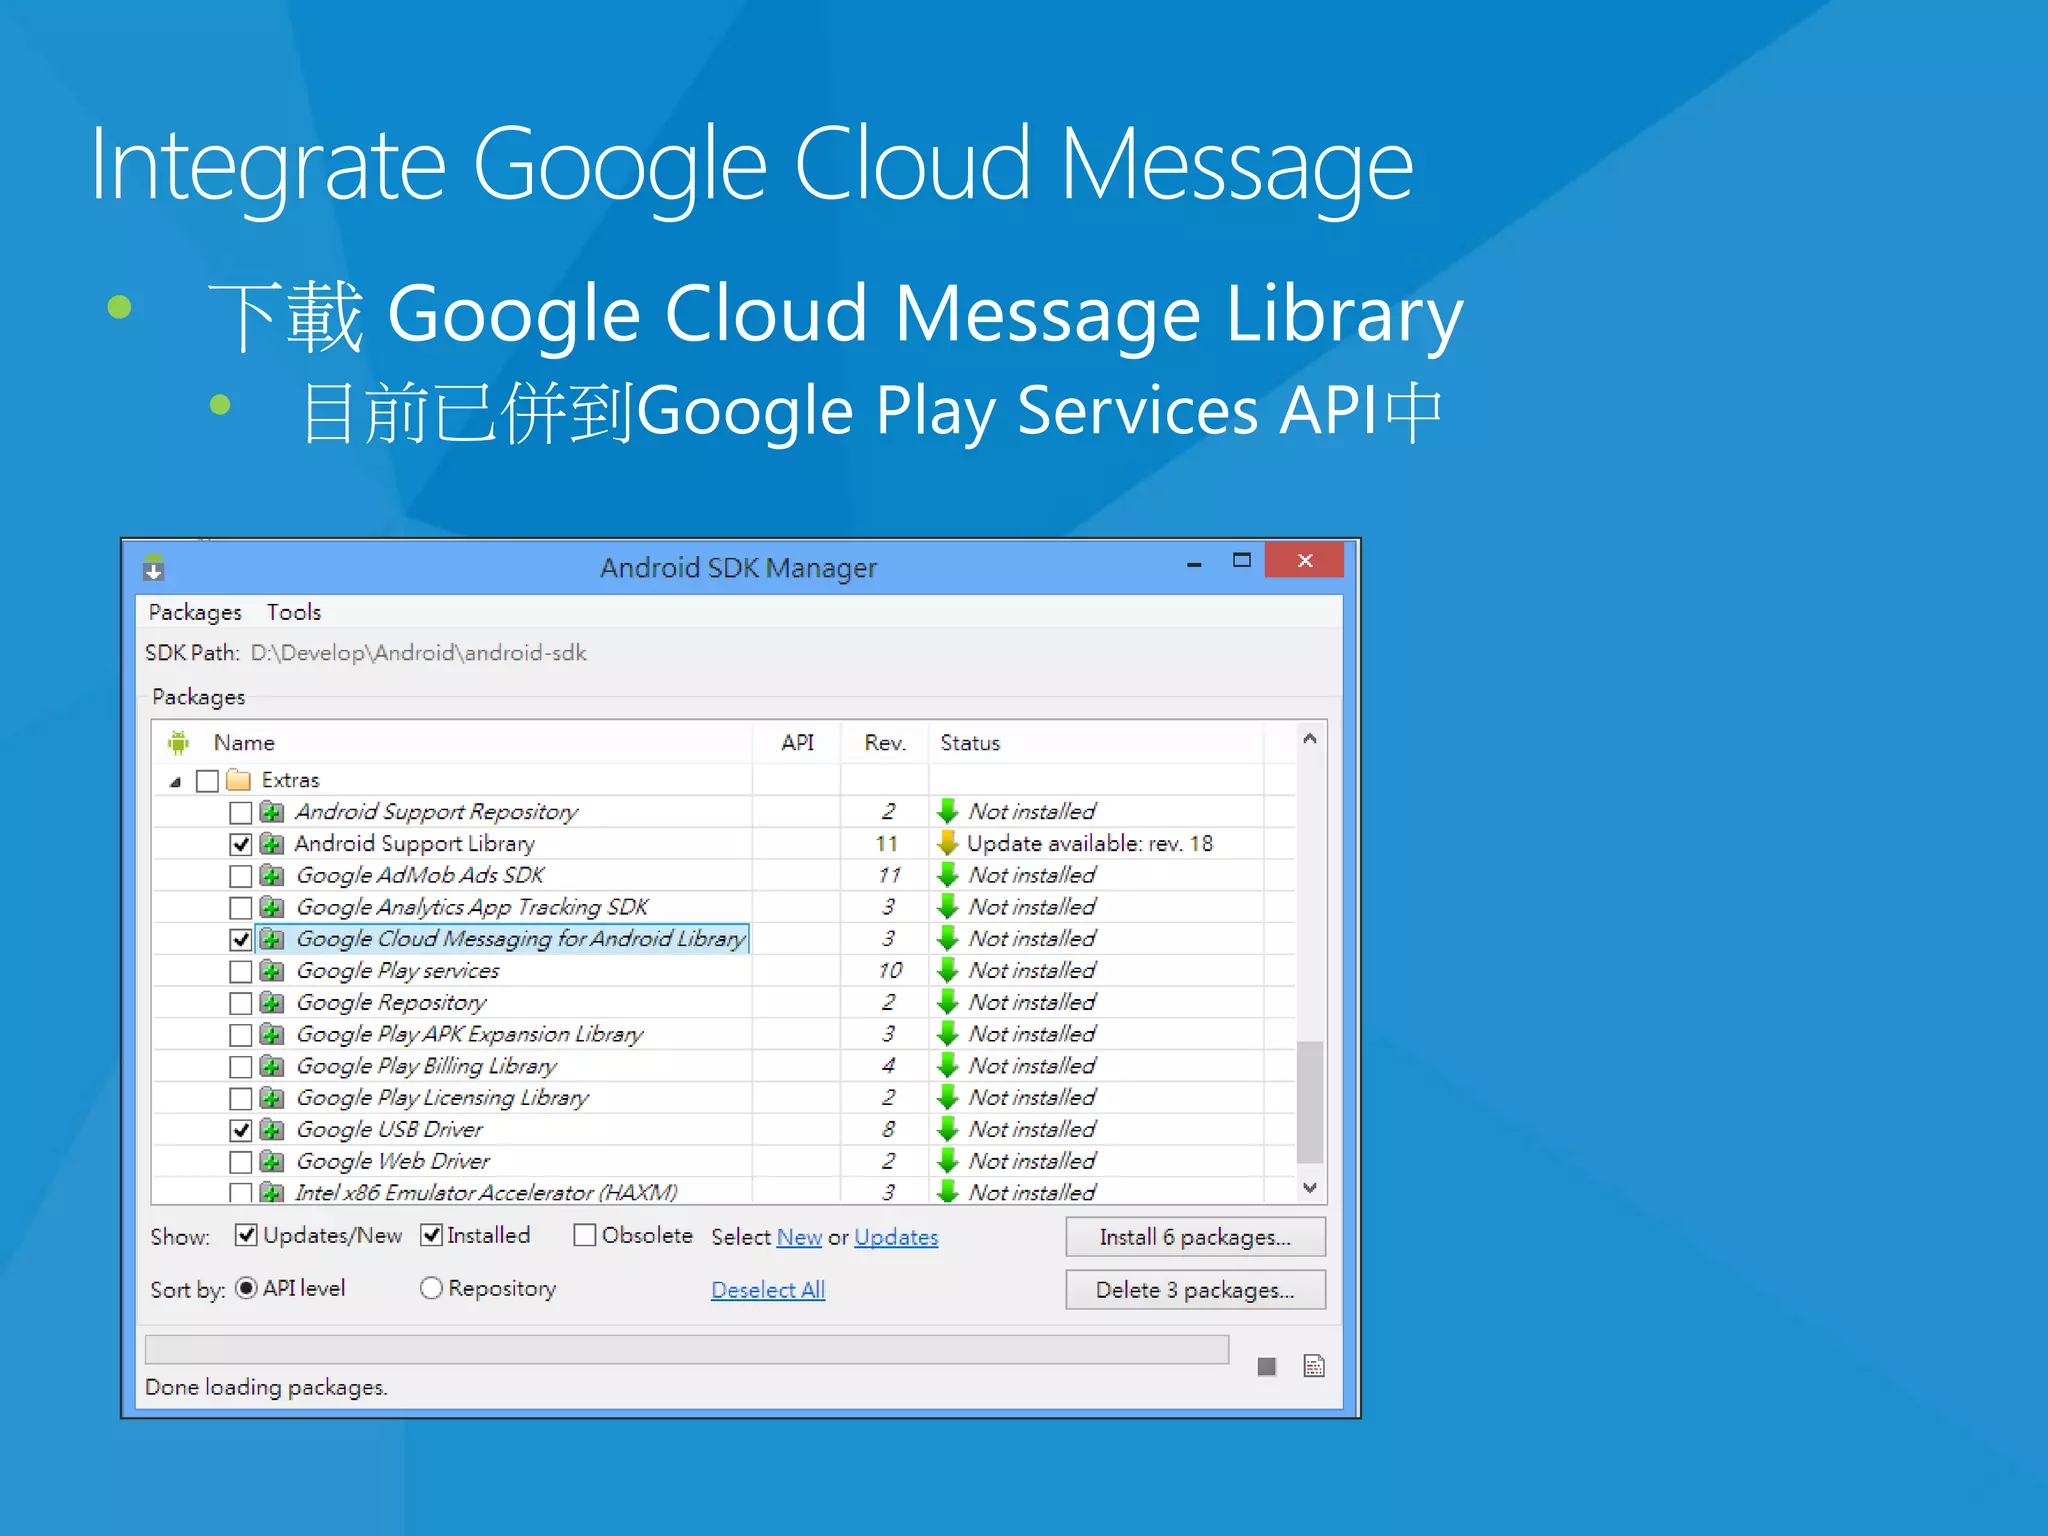Viewport: 2048px width, 1536px height.
Task: Click package icon beside Google Web Driver
Action: click(271, 1161)
